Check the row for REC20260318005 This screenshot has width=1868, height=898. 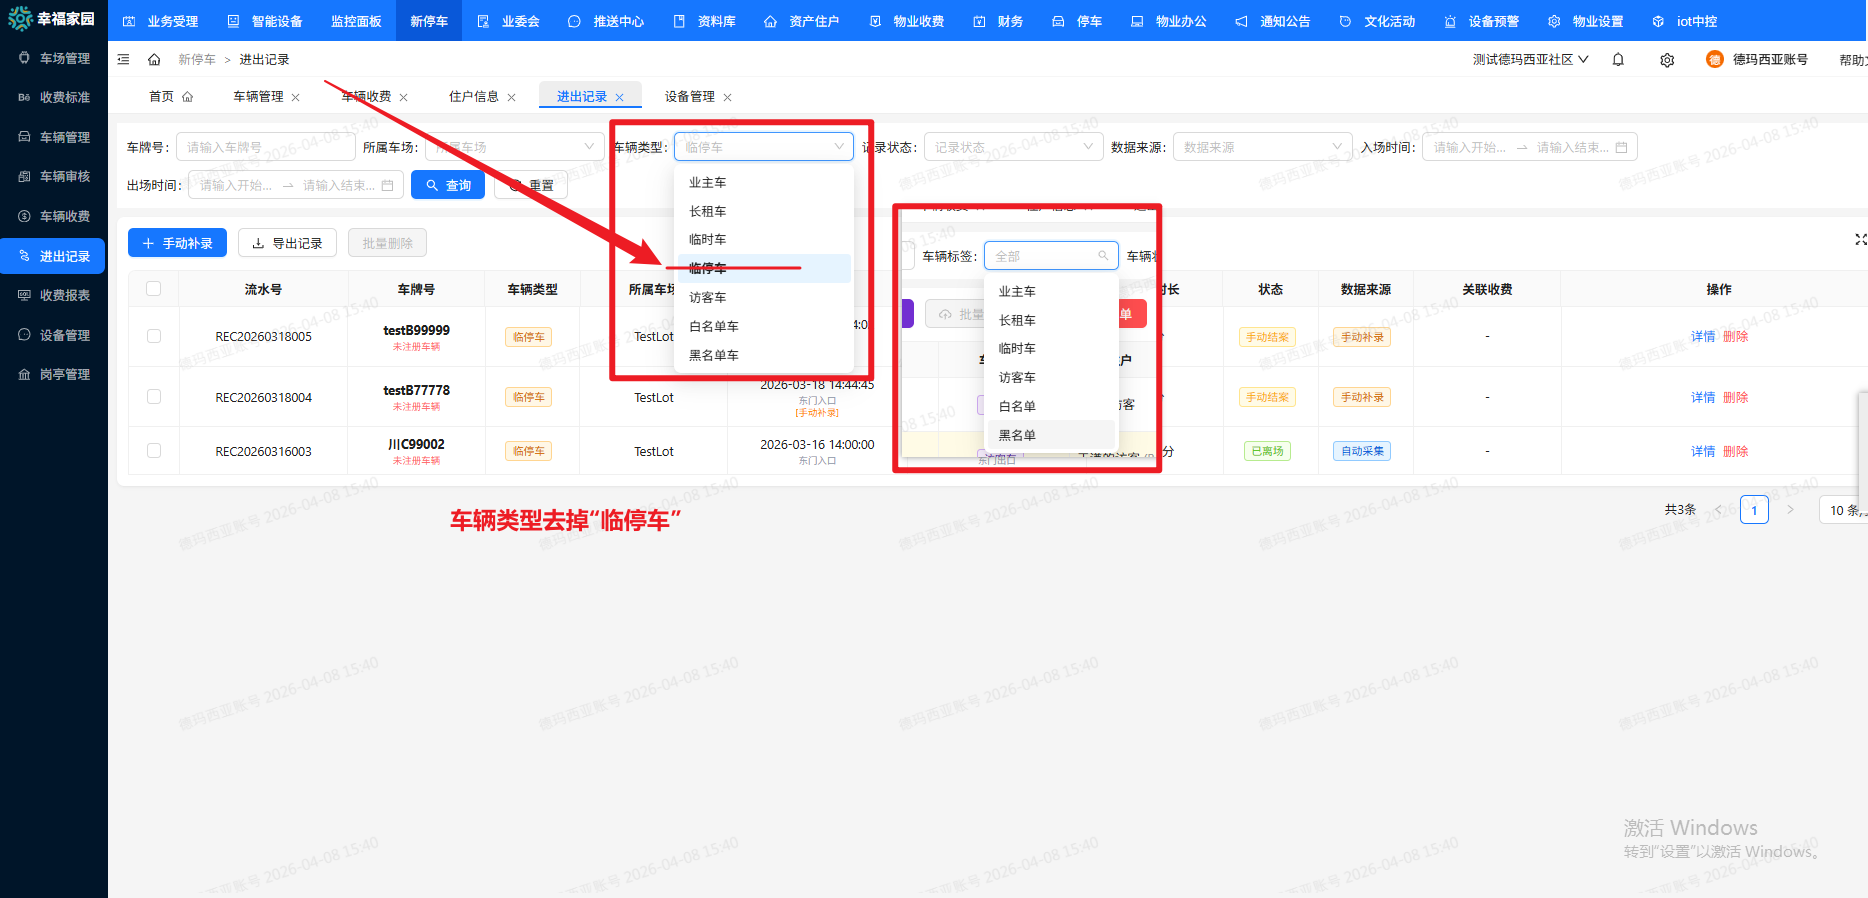154,337
